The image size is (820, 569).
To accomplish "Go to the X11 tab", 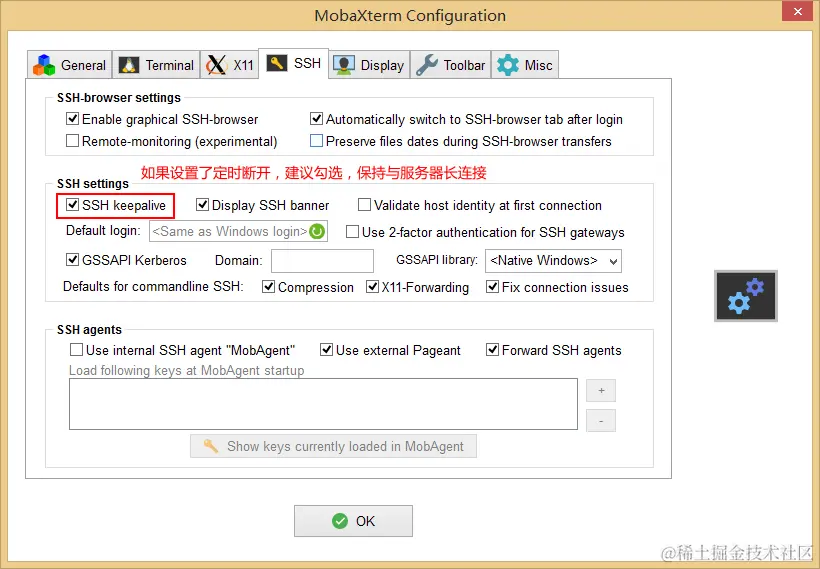I will click(230, 65).
